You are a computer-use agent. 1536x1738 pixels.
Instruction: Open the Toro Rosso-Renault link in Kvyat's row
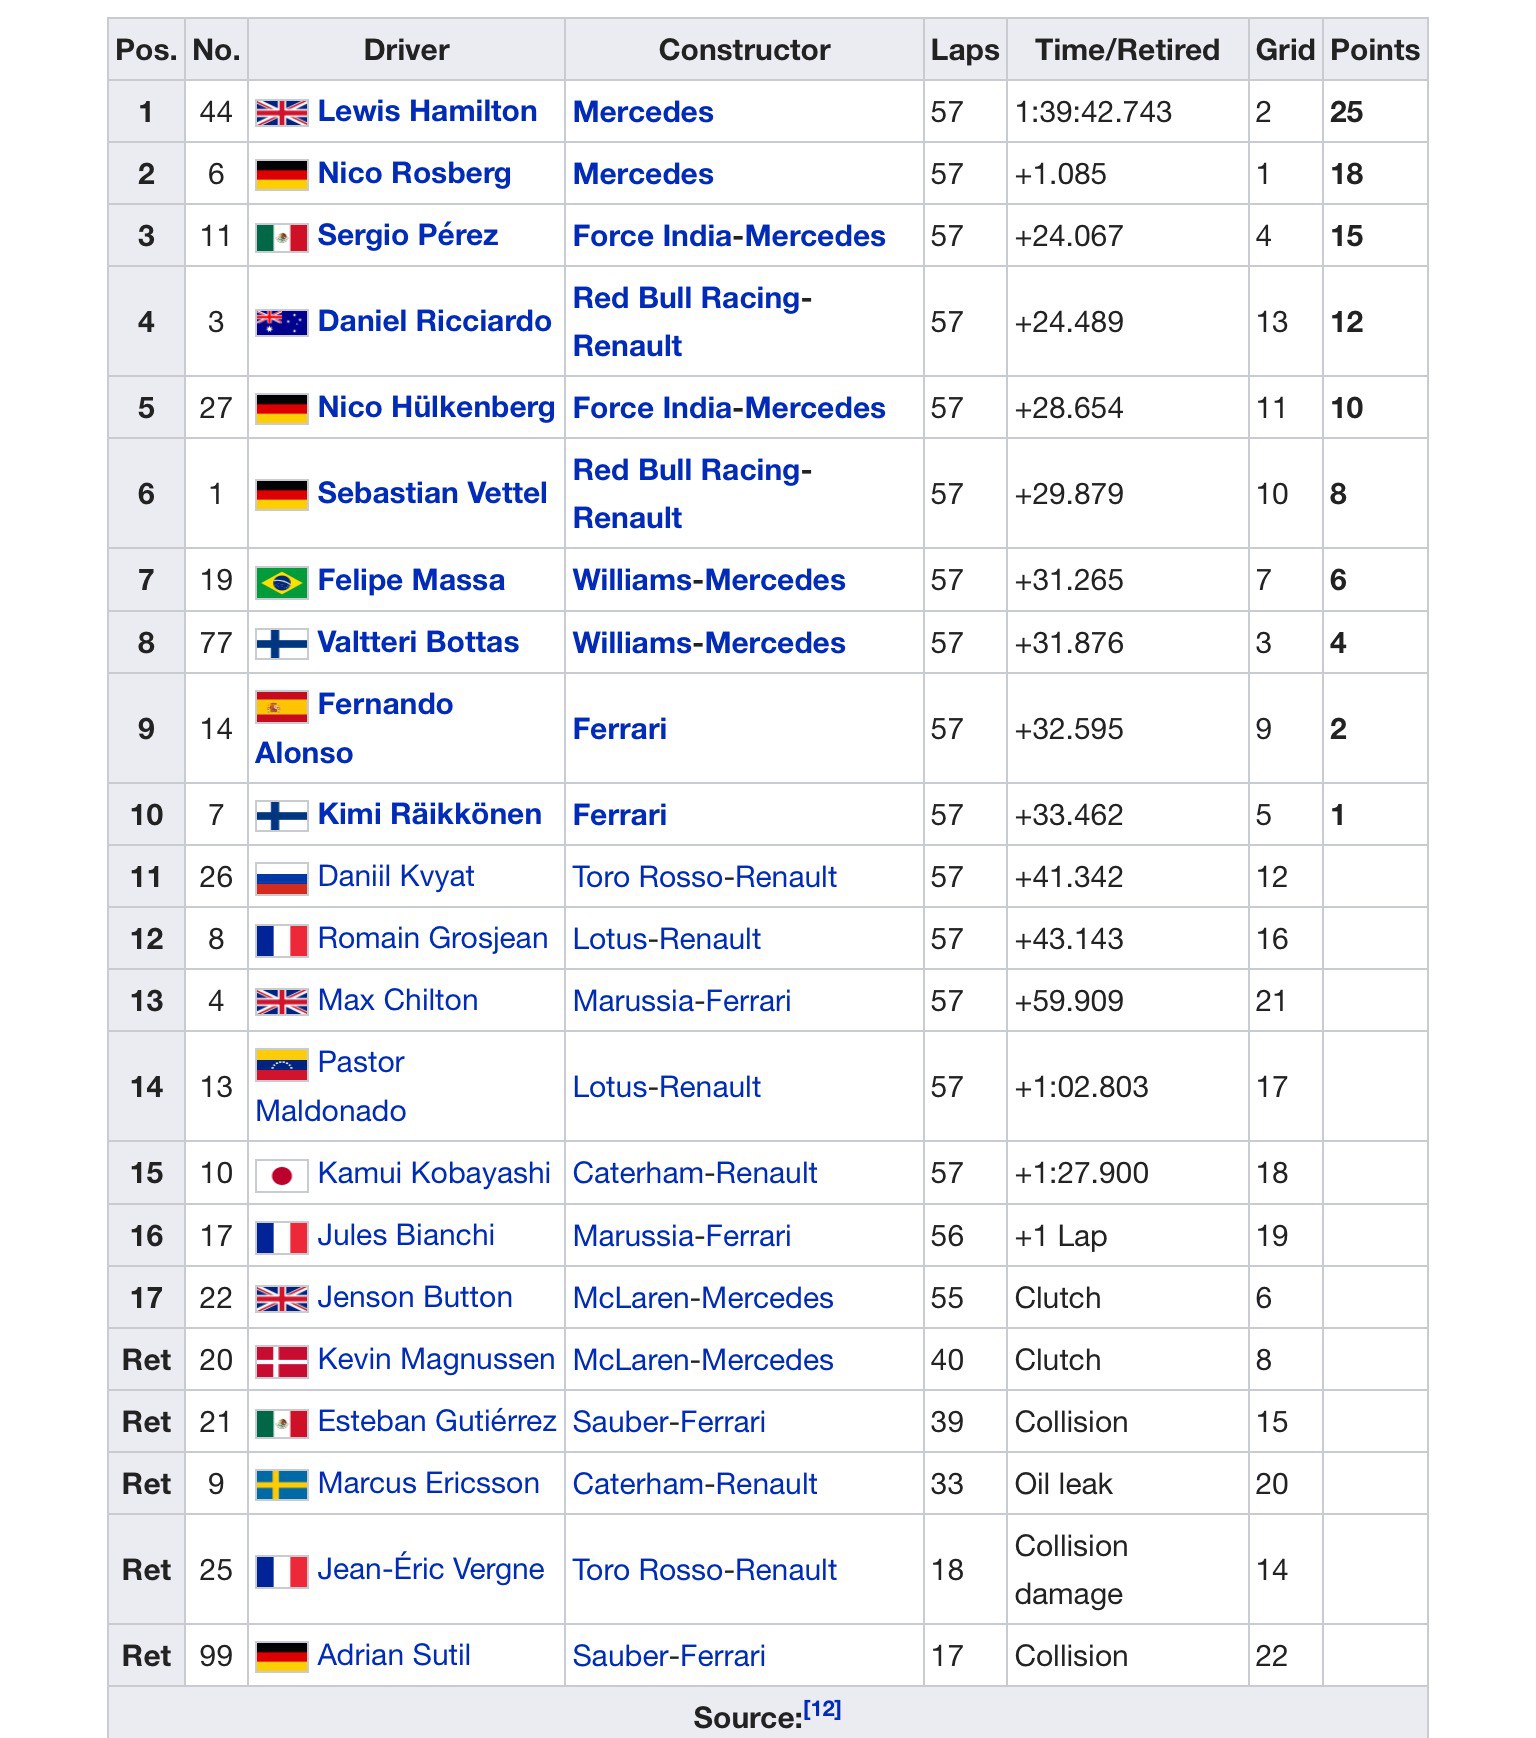tap(704, 877)
